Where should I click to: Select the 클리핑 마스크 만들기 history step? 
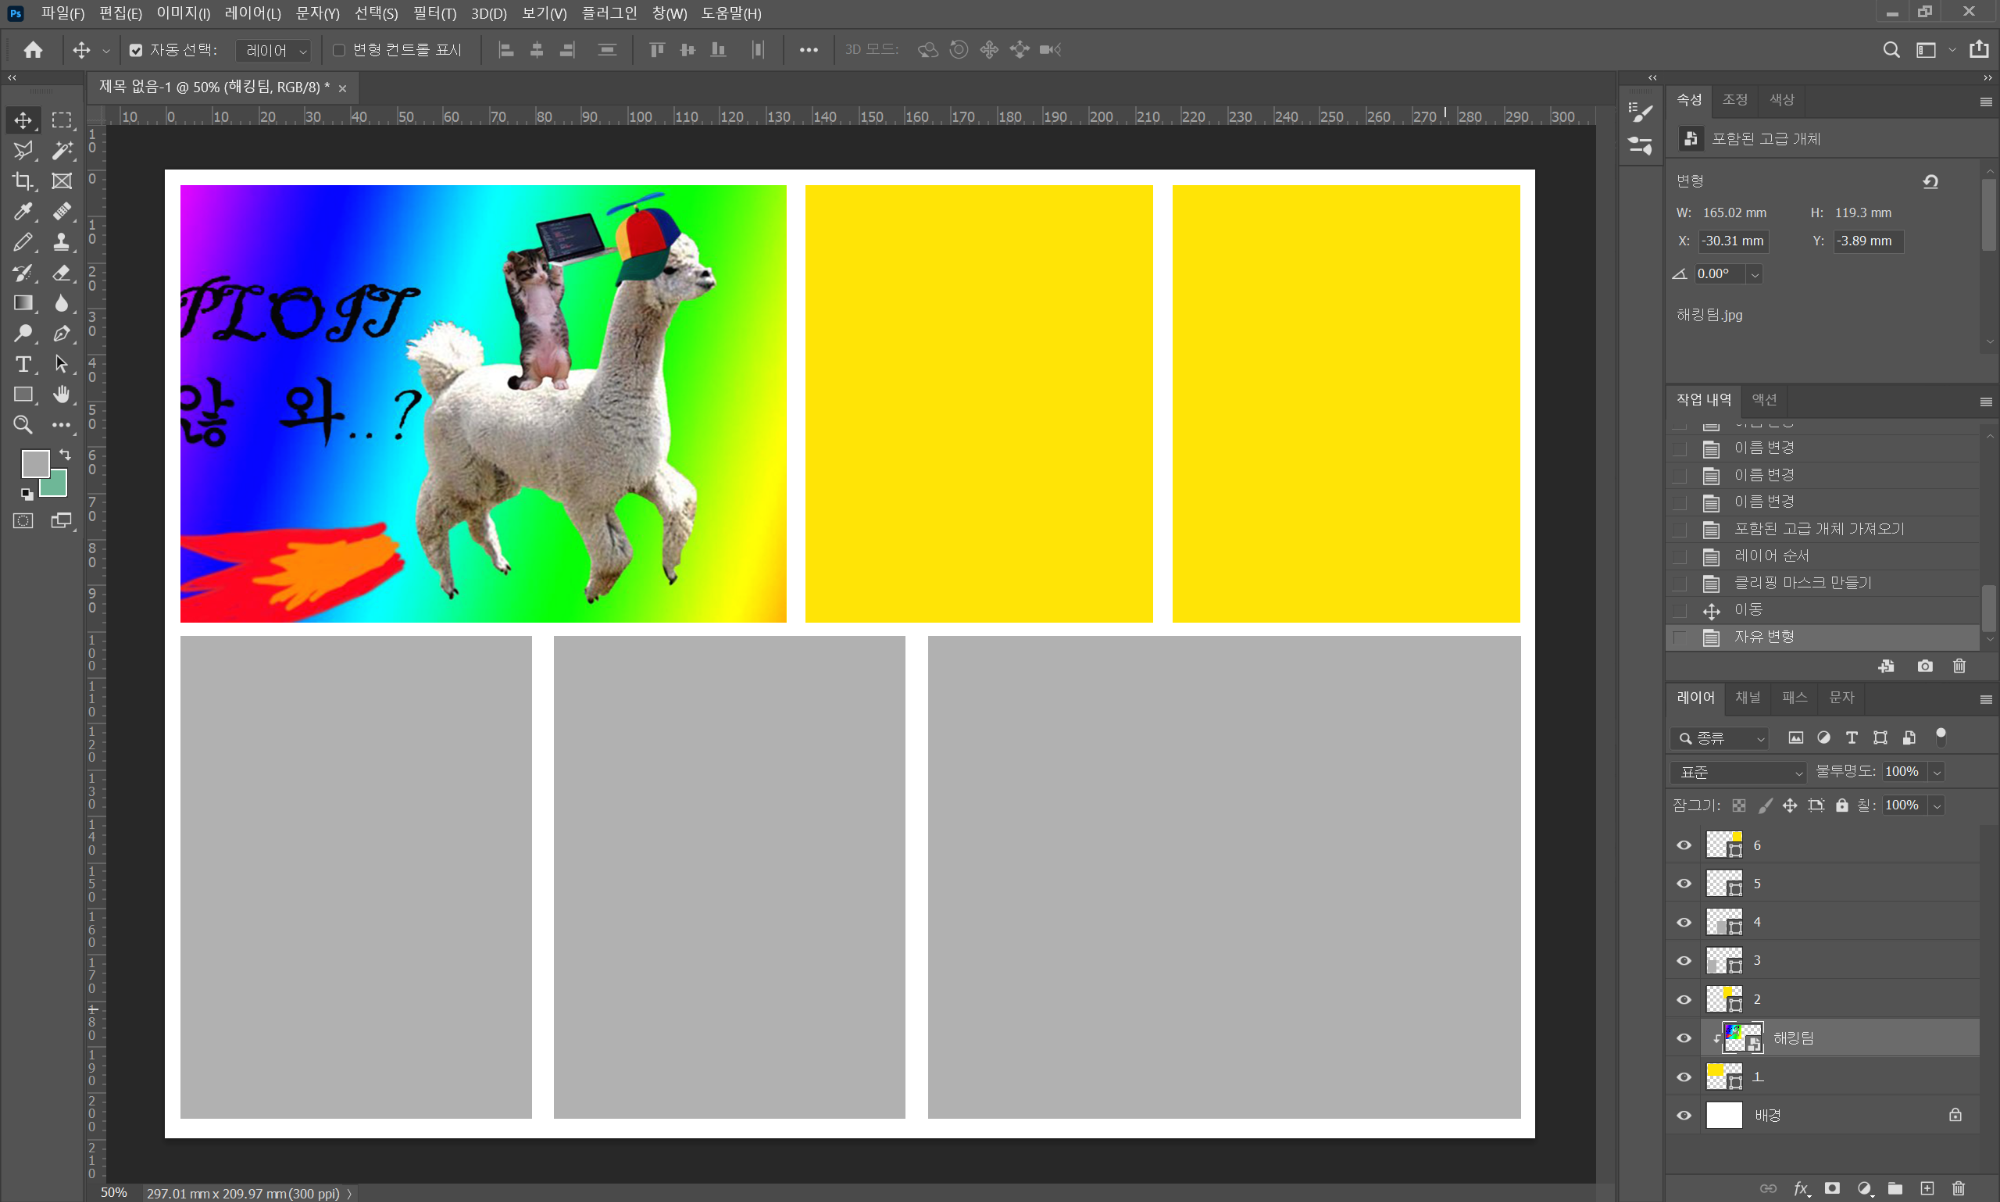(1802, 583)
